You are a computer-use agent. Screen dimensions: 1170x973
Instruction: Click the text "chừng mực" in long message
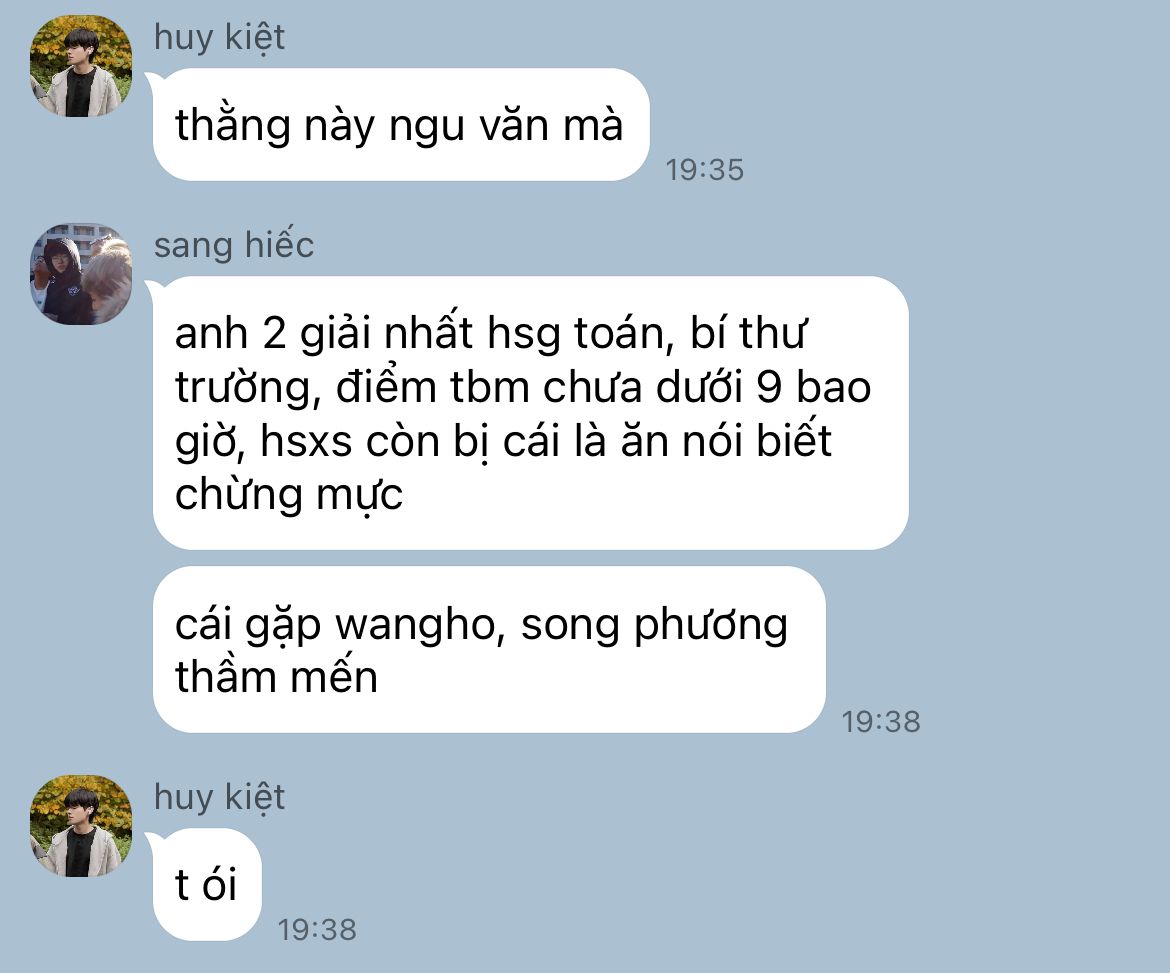(x=289, y=495)
